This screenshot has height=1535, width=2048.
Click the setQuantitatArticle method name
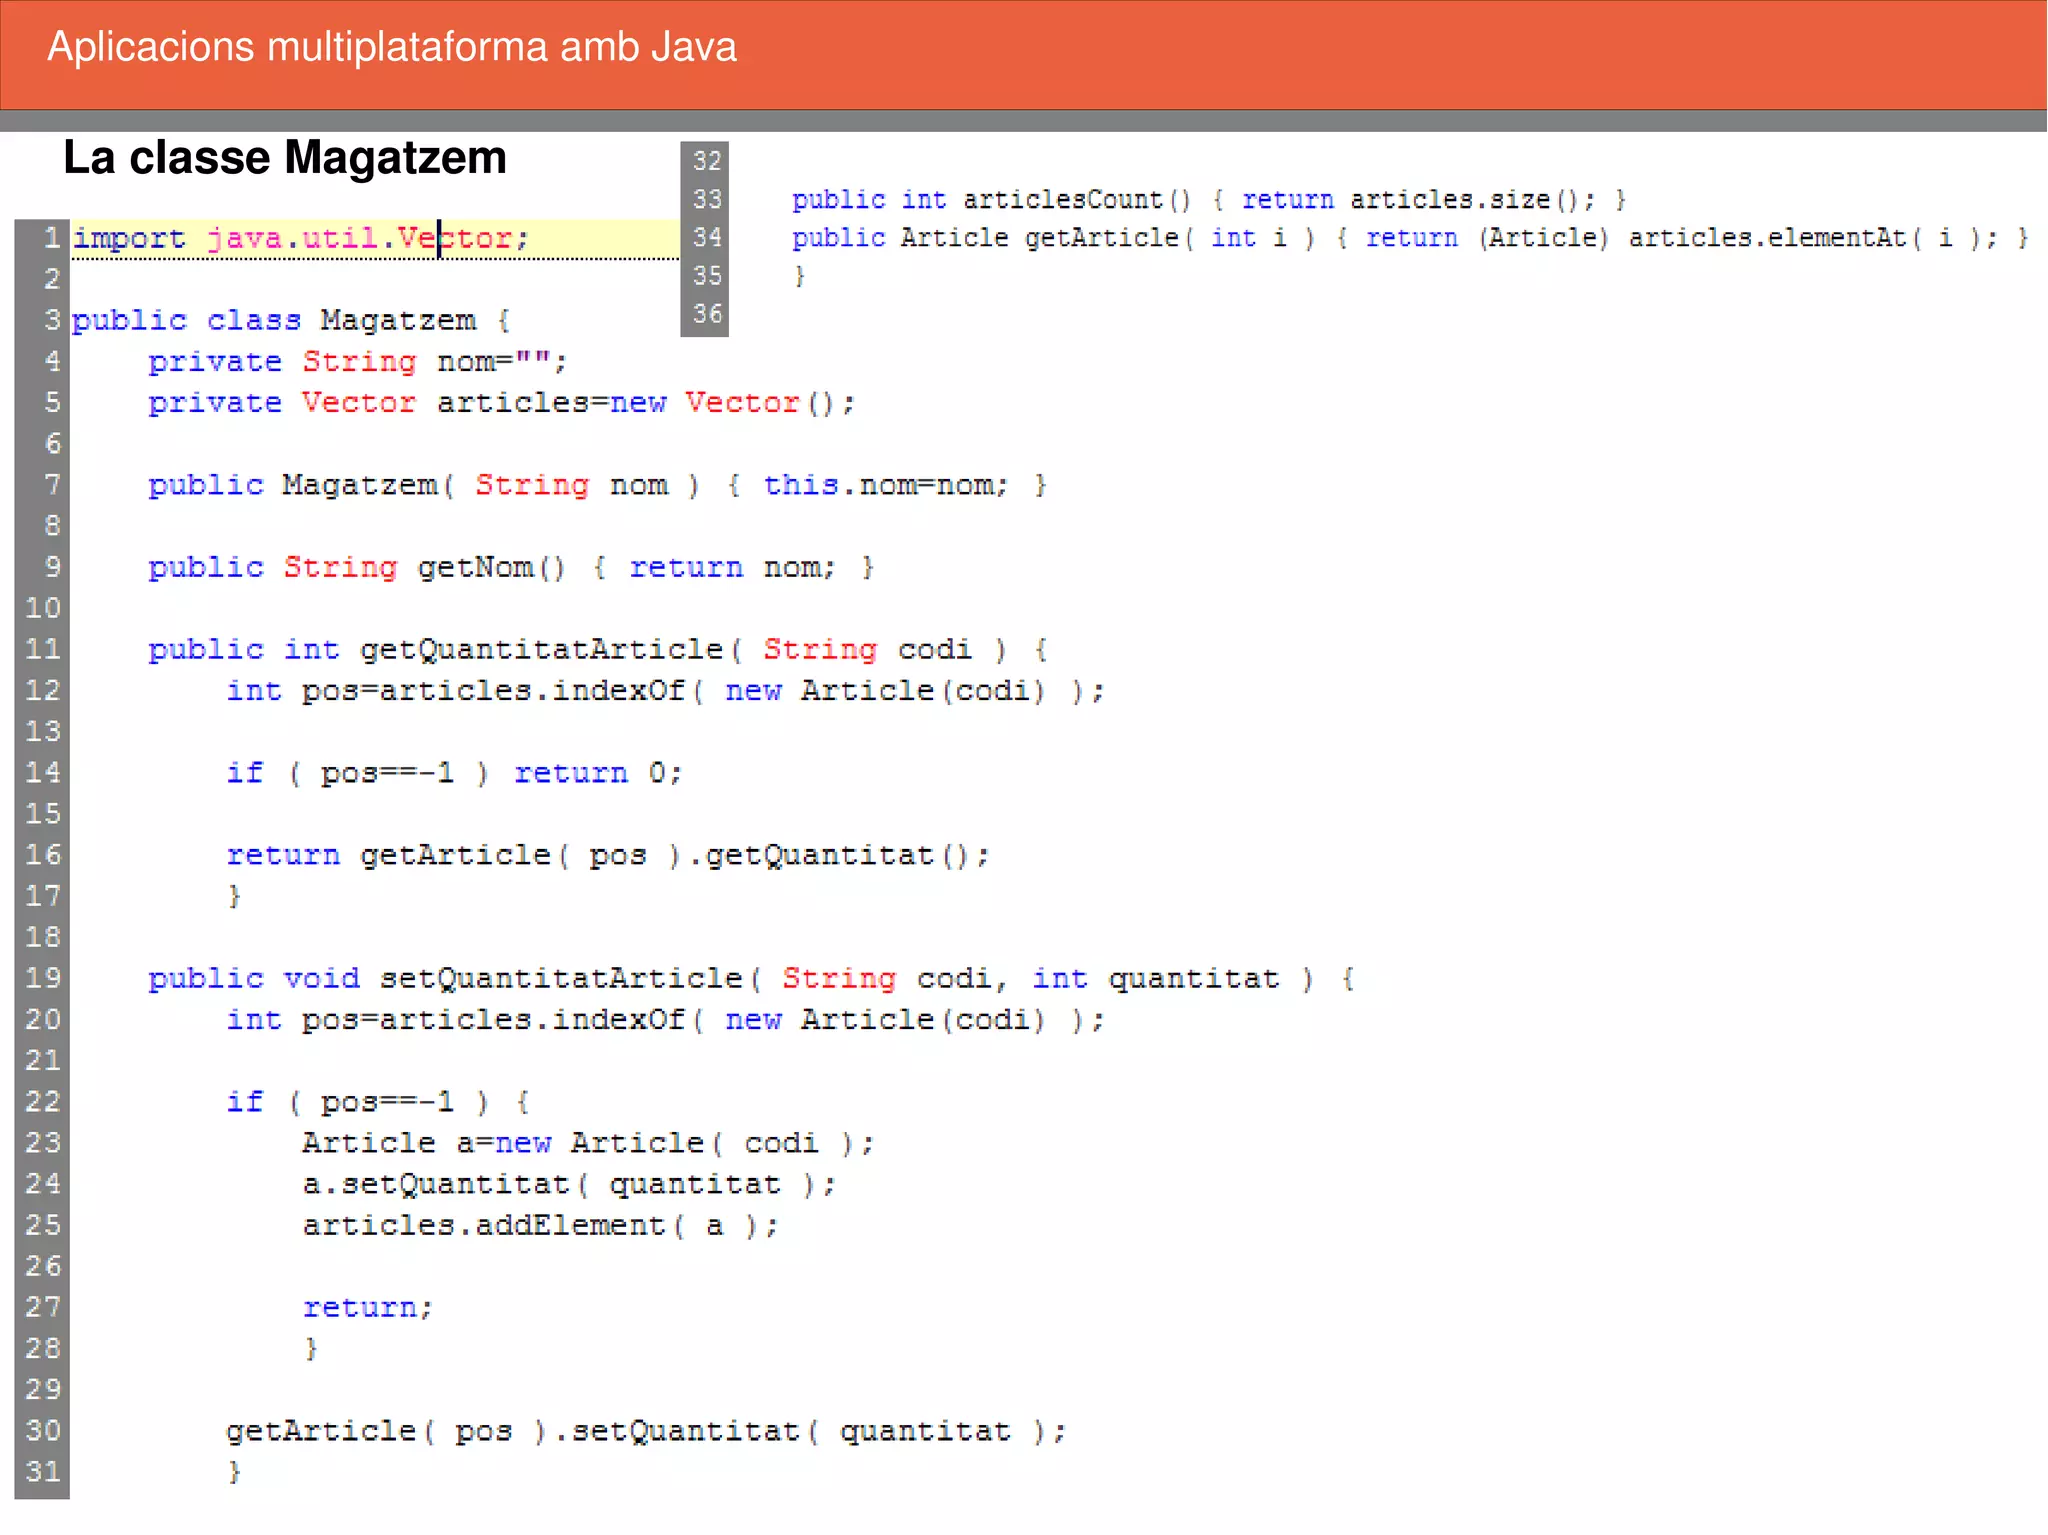coord(560,978)
